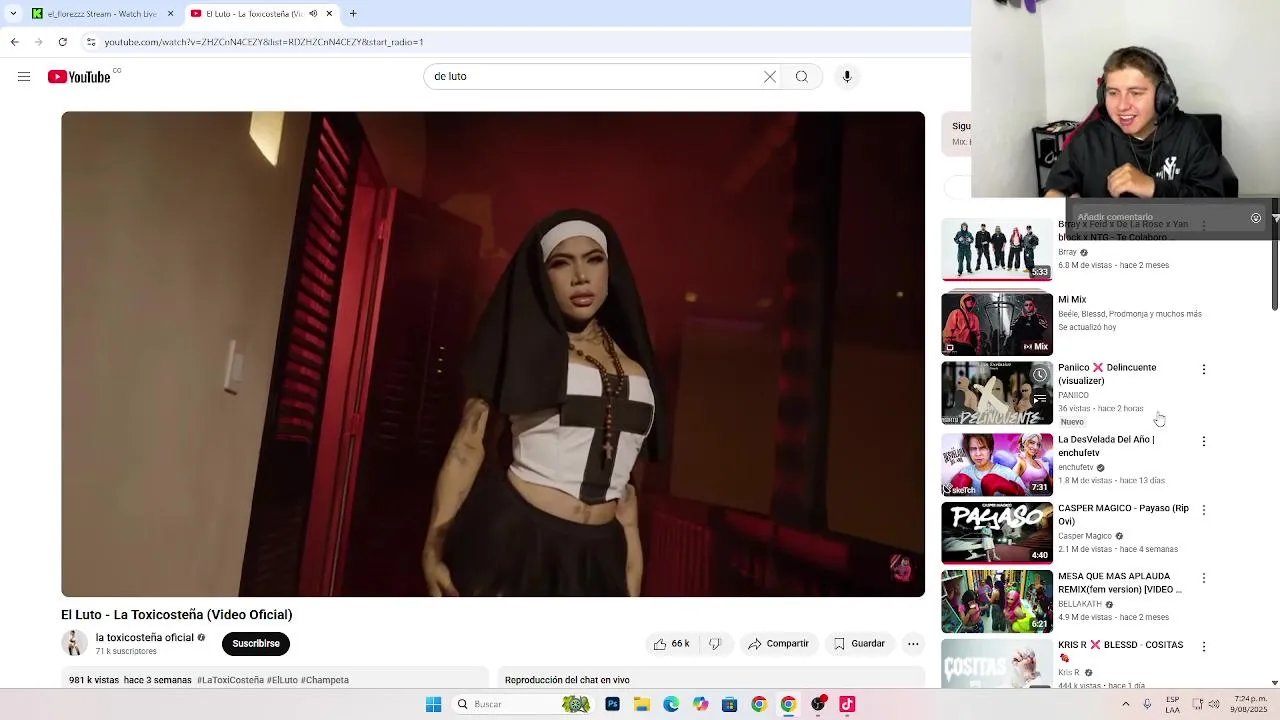
Task: Open the MESA QUE MAS APLAUDA thumbnail
Action: pyautogui.click(x=997, y=602)
